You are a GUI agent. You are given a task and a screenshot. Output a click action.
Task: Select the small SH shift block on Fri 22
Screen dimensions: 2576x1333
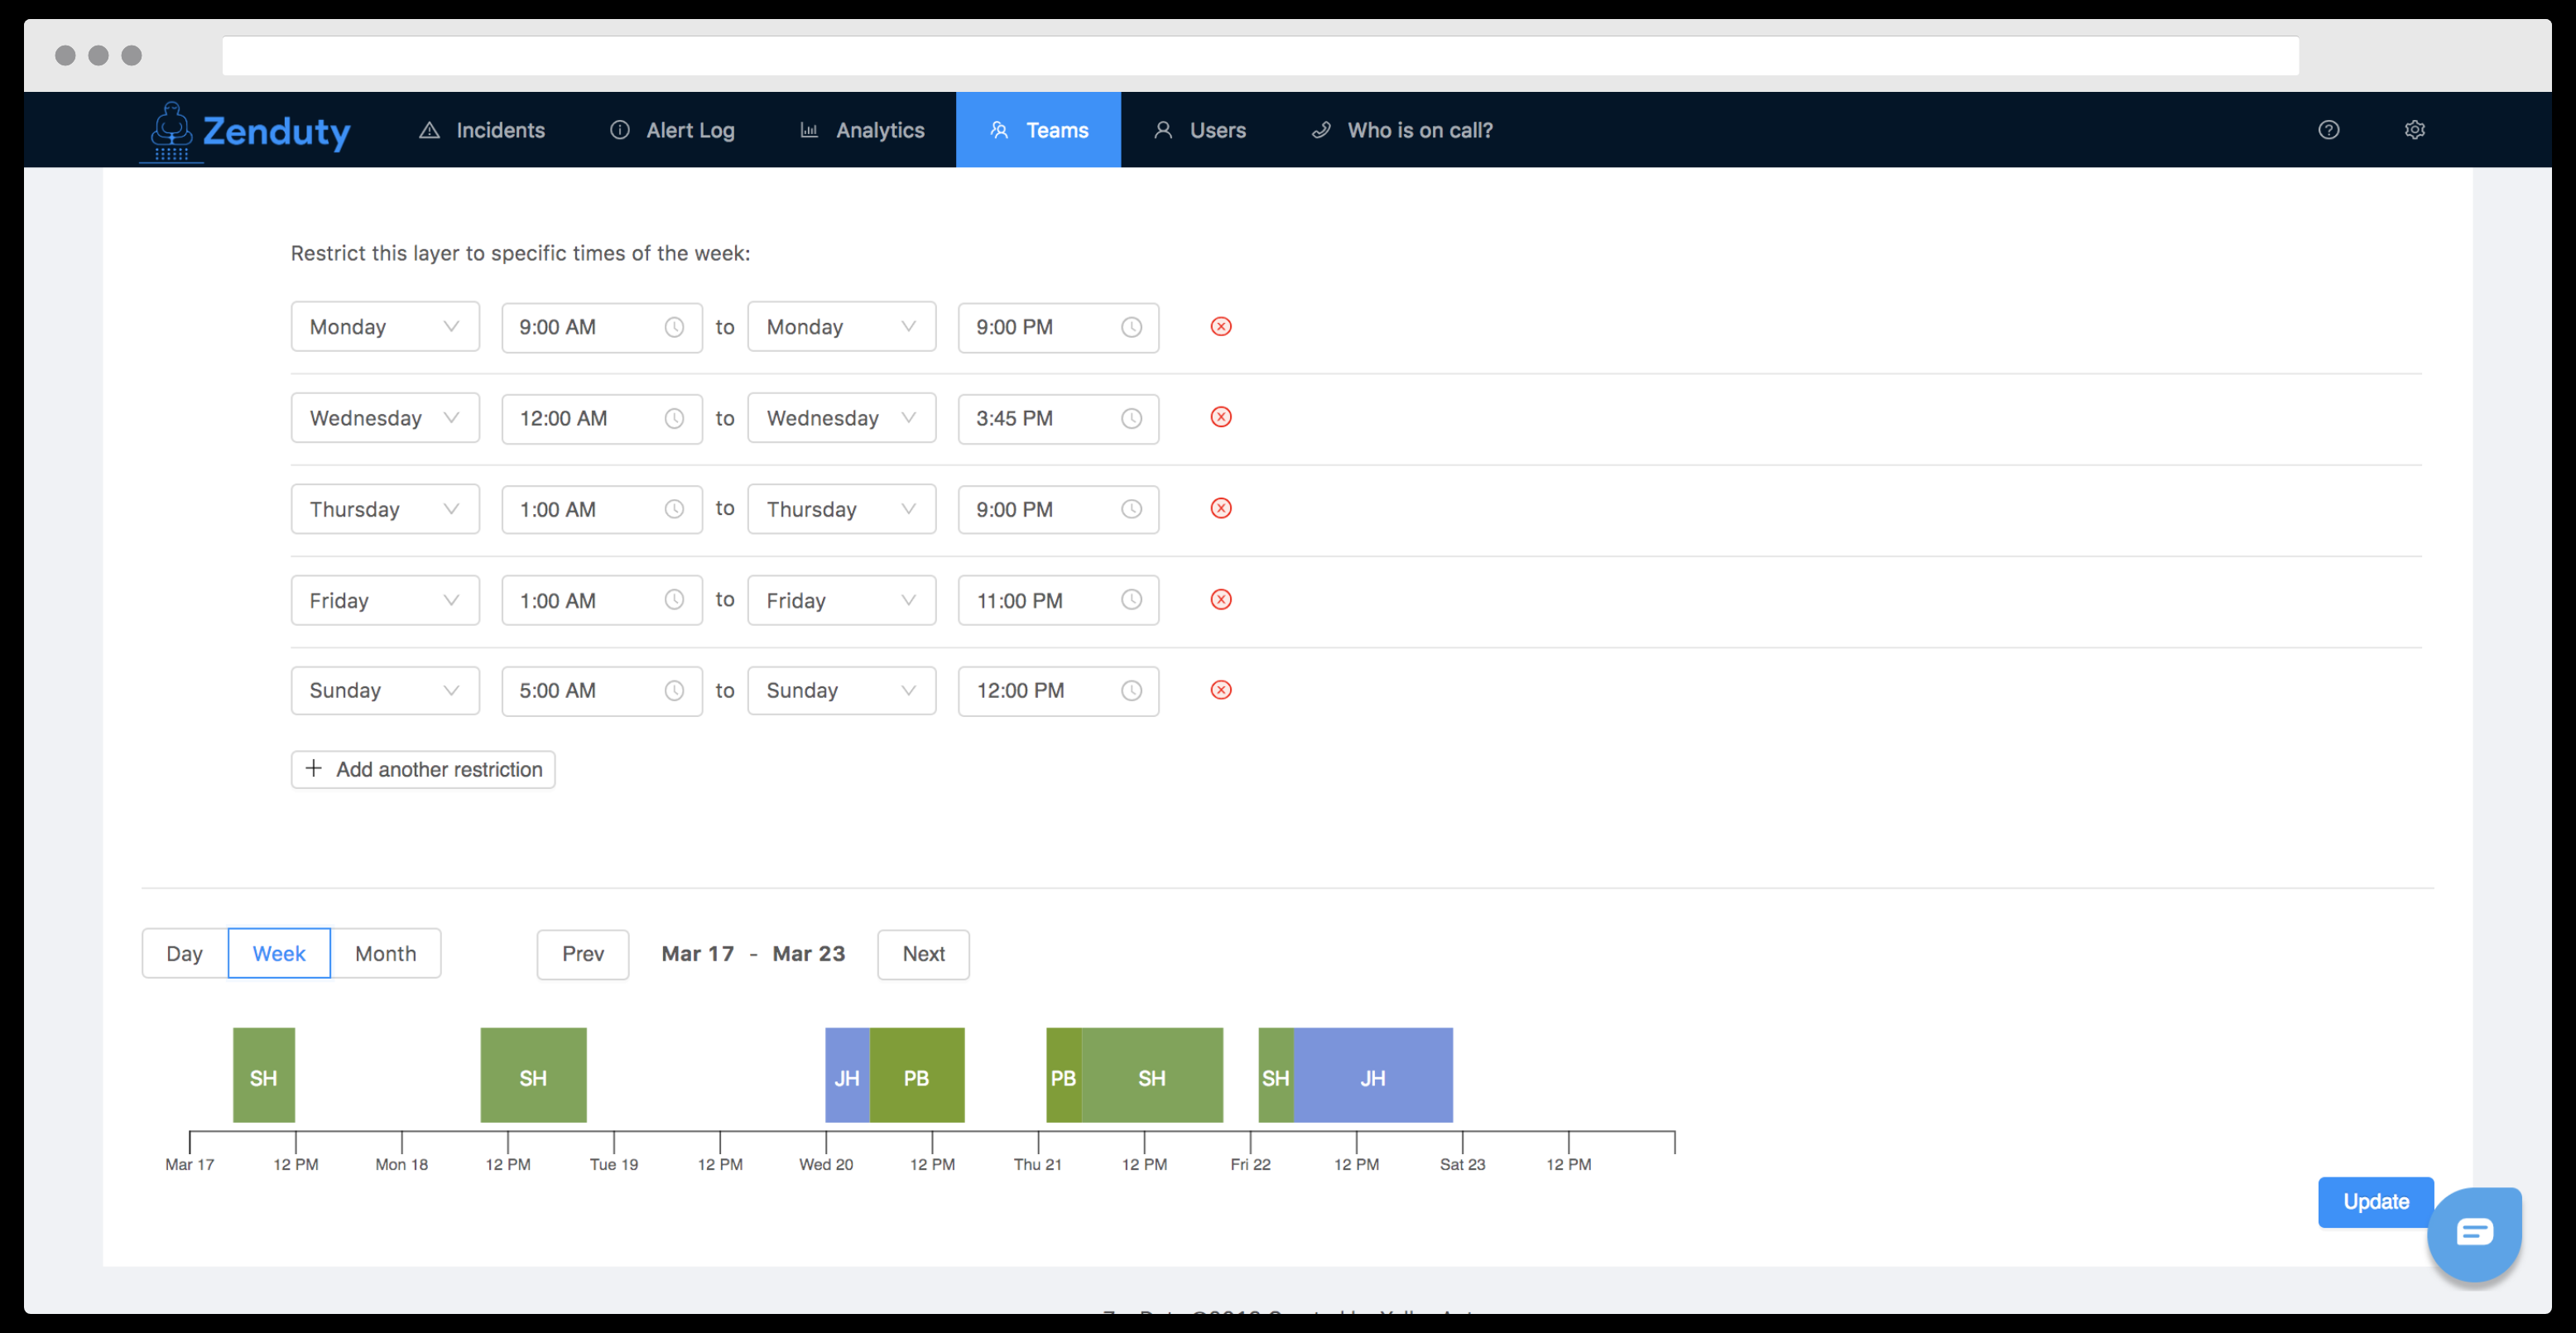click(x=1275, y=1076)
